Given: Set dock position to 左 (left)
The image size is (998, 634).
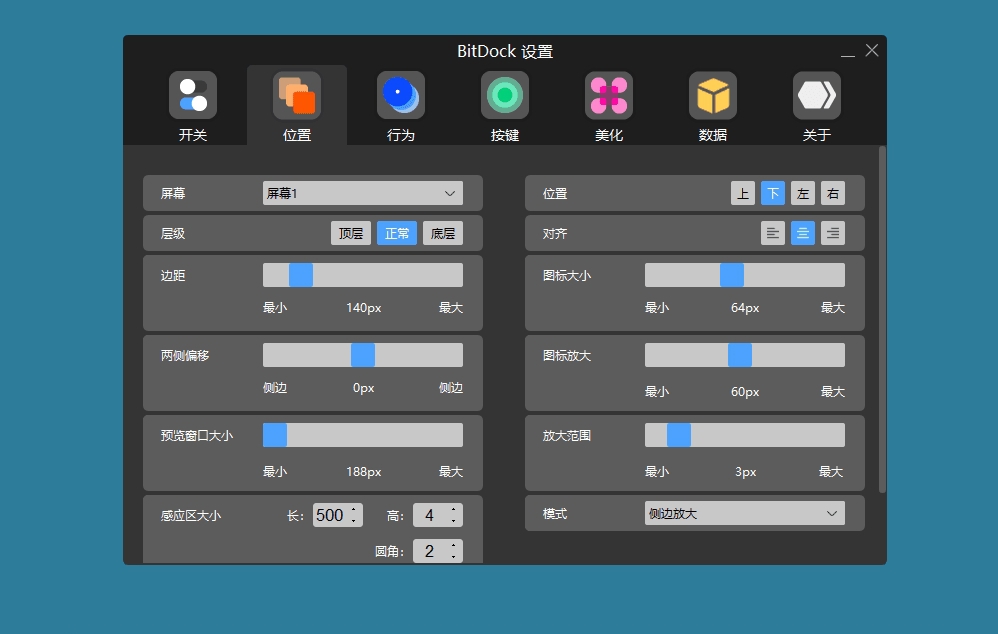Looking at the screenshot, I should click(x=803, y=193).
